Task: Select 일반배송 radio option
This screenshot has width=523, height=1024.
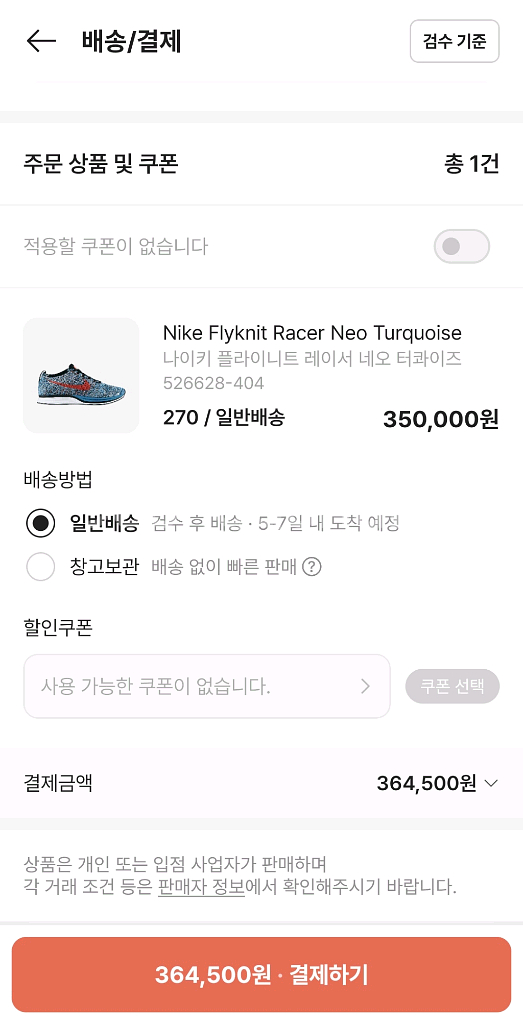Action: 40,523
